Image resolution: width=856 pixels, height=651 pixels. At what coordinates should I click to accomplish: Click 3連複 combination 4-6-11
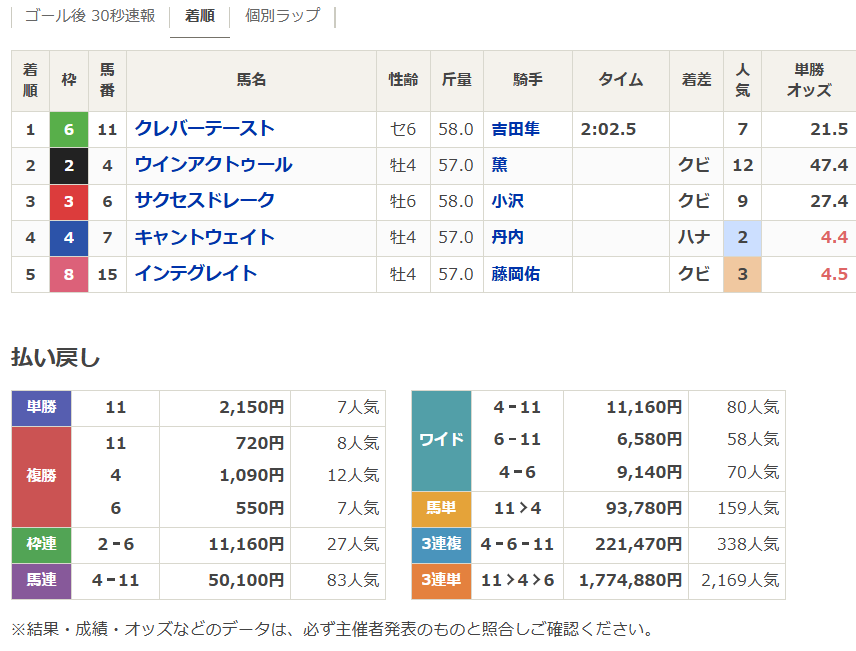click(x=518, y=545)
